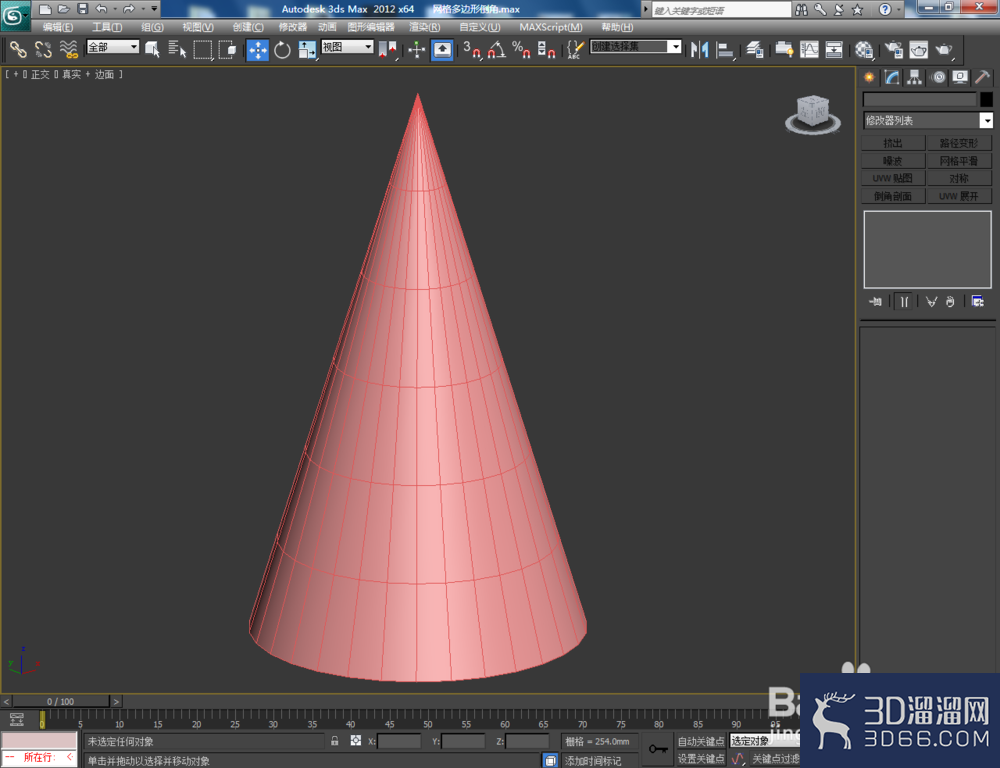
Task: Toggle Angle Snap on toolbar
Action: (x=497, y=50)
